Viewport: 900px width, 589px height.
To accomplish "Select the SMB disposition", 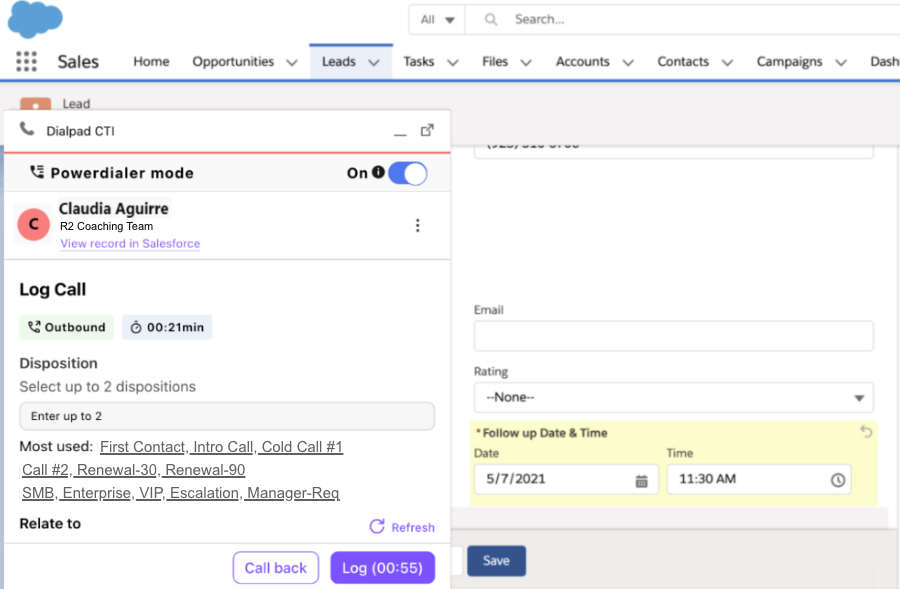I will tap(39, 493).
